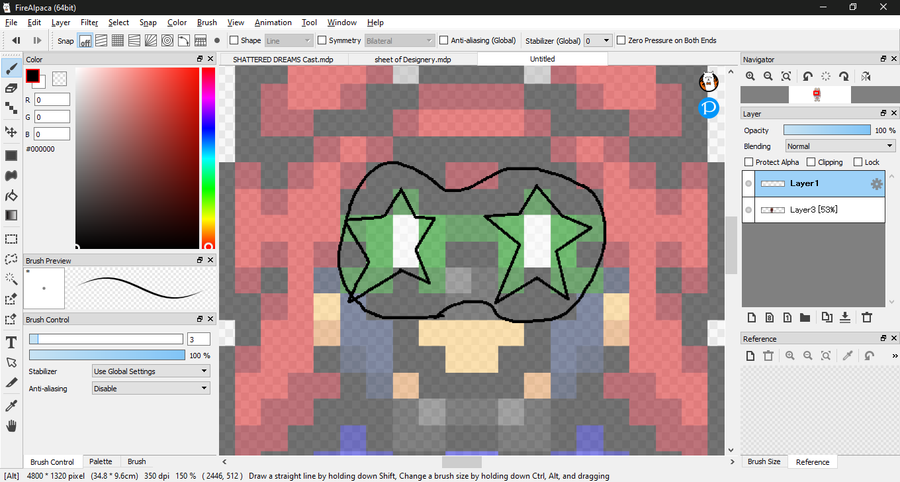This screenshot has width=900, height=482.
Task: Select the Bucket fill tool
Action: (x=11, y=195)
